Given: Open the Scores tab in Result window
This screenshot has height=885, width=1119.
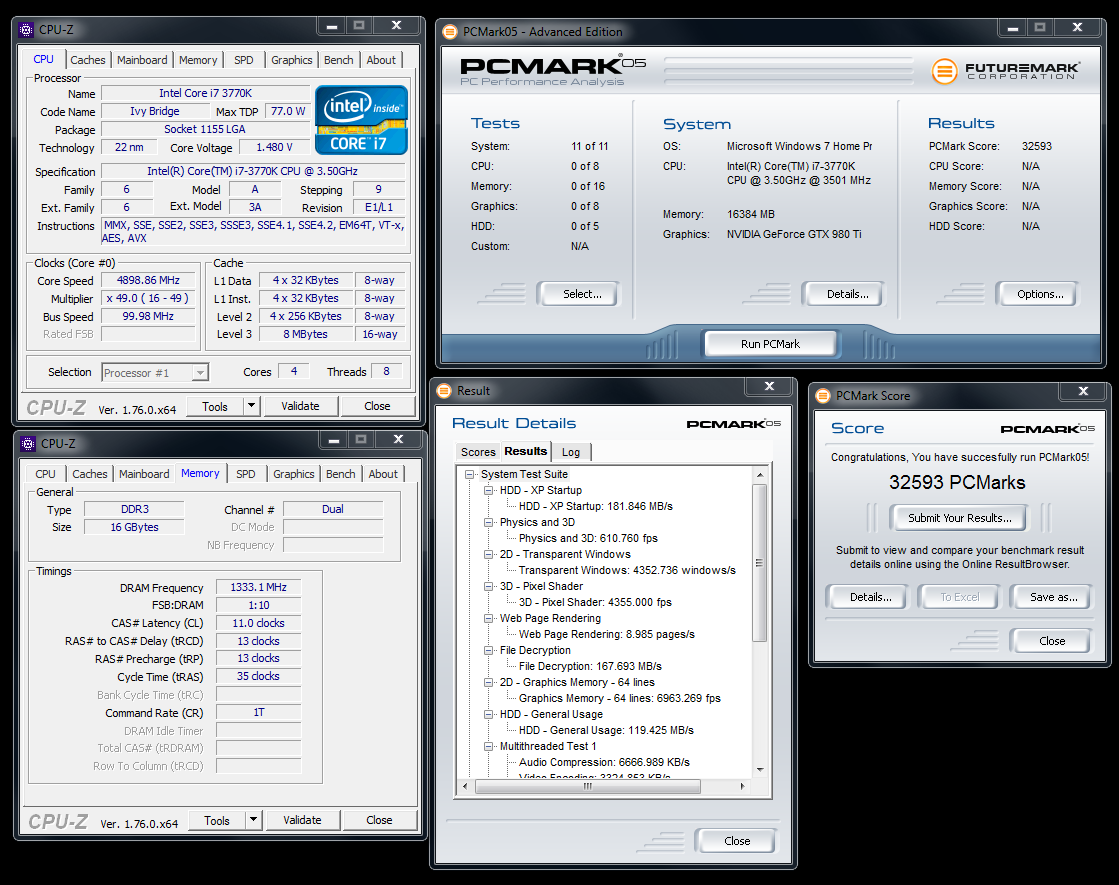Looking at the screenshot, I should pyautogui.click(x=478, y=452).
